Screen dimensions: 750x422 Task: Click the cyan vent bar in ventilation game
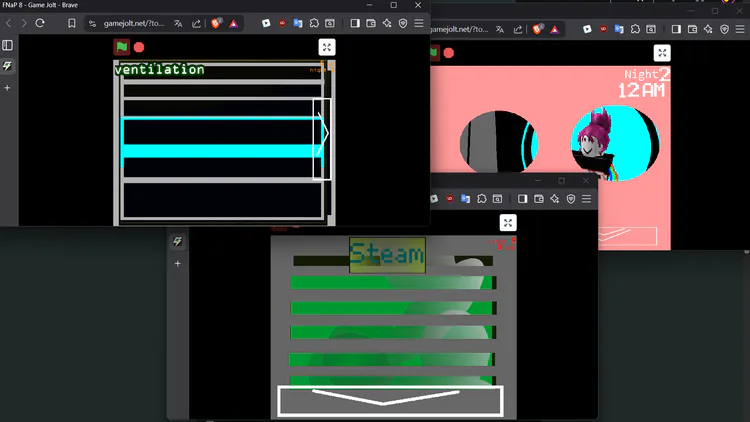(222, 151)
